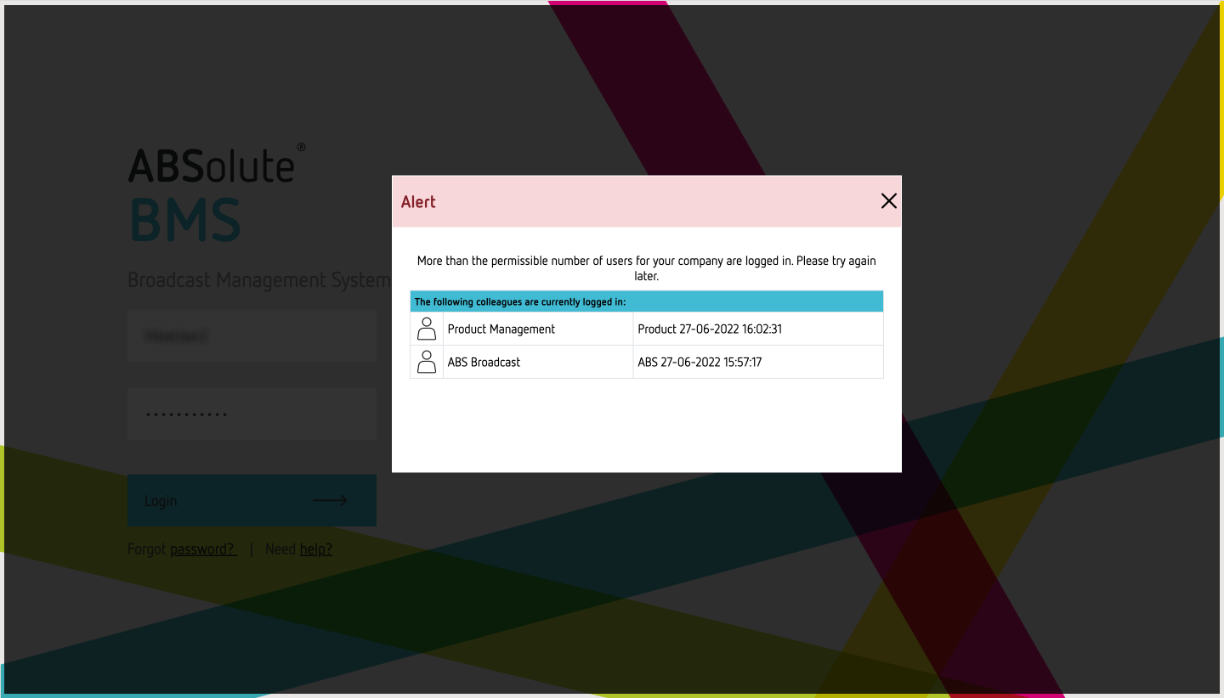Viewport: 1224px width, 698px height.
Task: Click the blurred username input field
Action: 252,336
